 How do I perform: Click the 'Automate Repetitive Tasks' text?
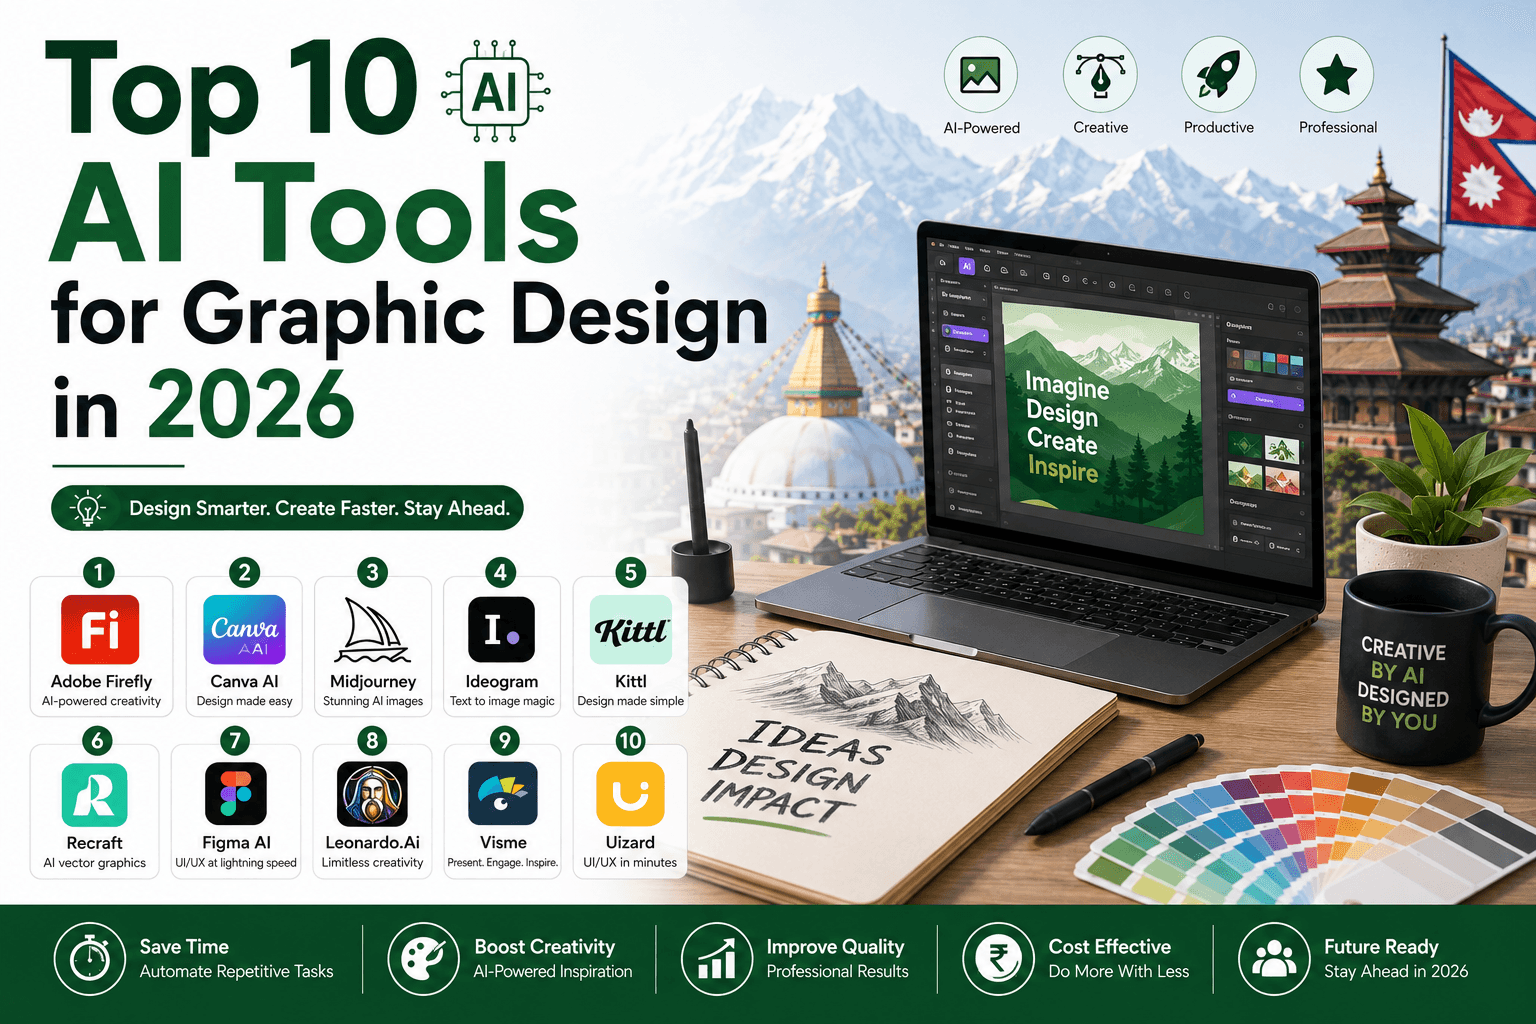tap(236, 972)
